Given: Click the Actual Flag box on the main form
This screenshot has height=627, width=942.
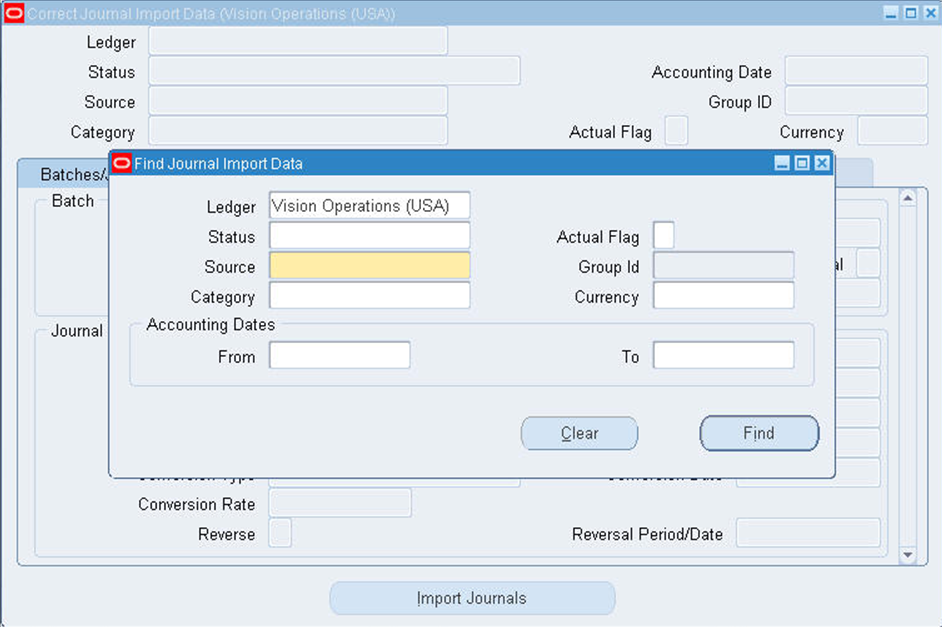Looking at the screenshot, I should [675, 130].
